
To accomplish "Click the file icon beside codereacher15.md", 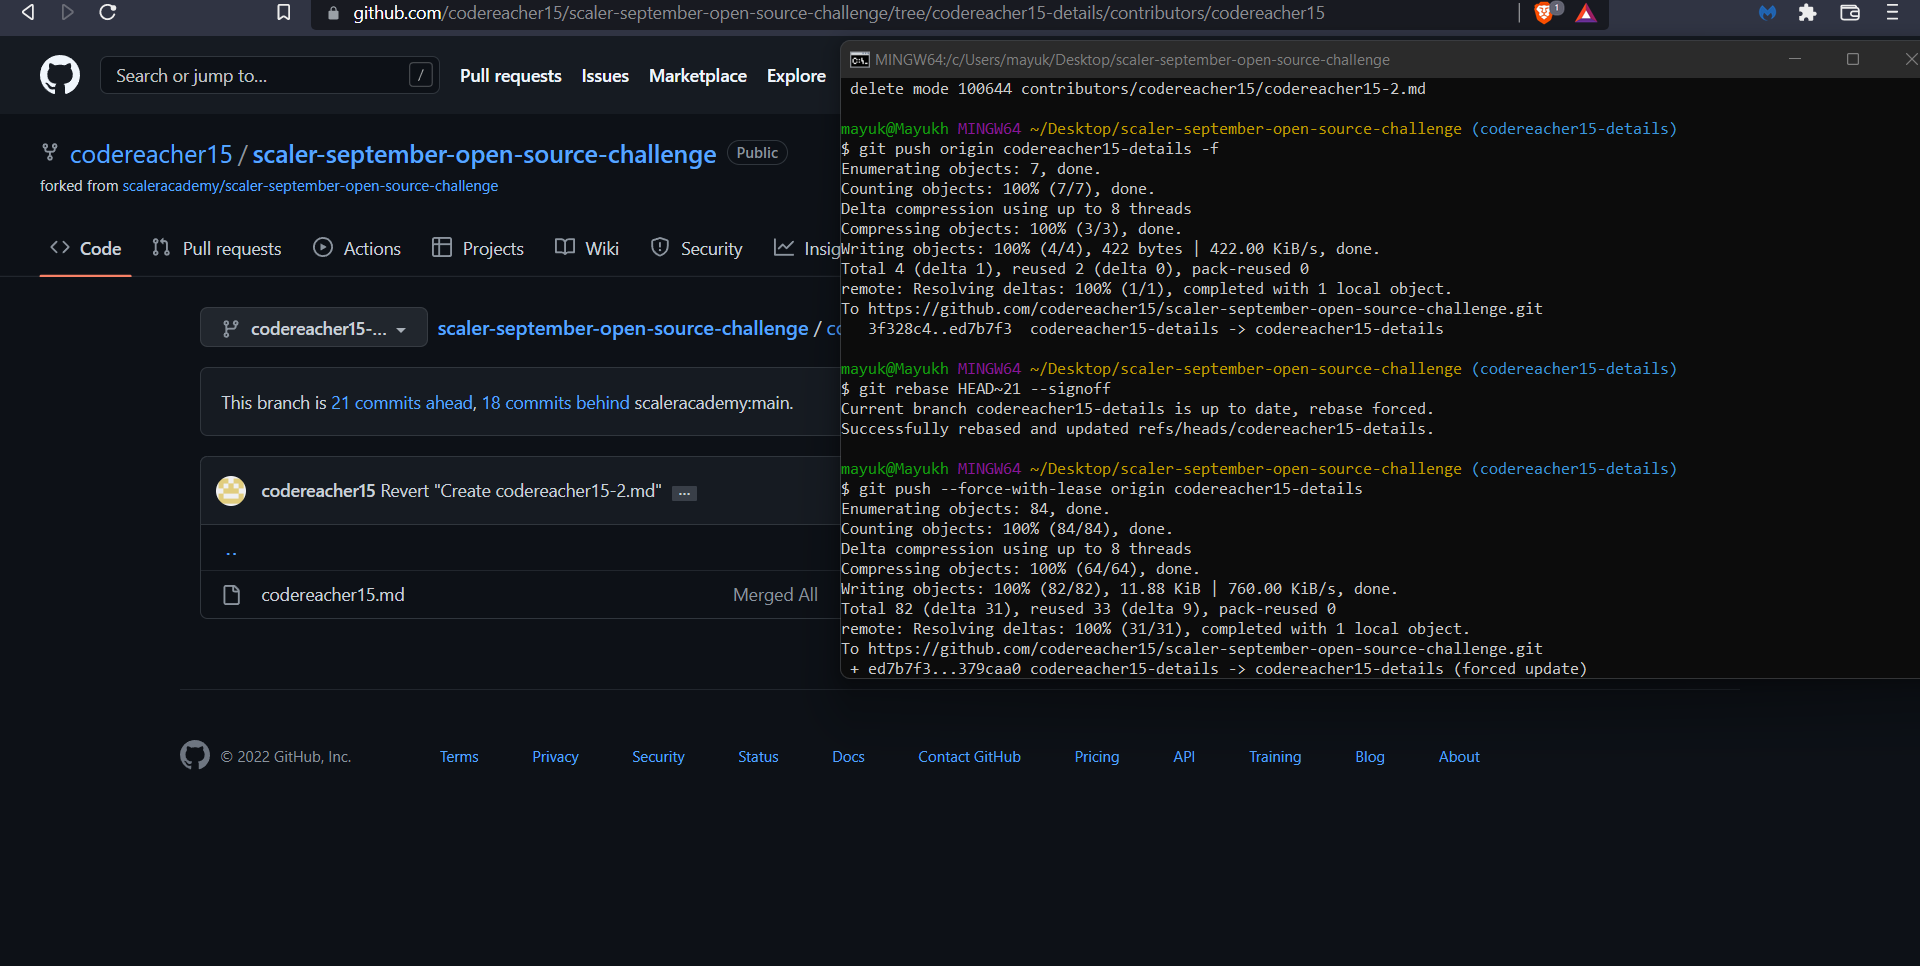I will tap(231, 595).
